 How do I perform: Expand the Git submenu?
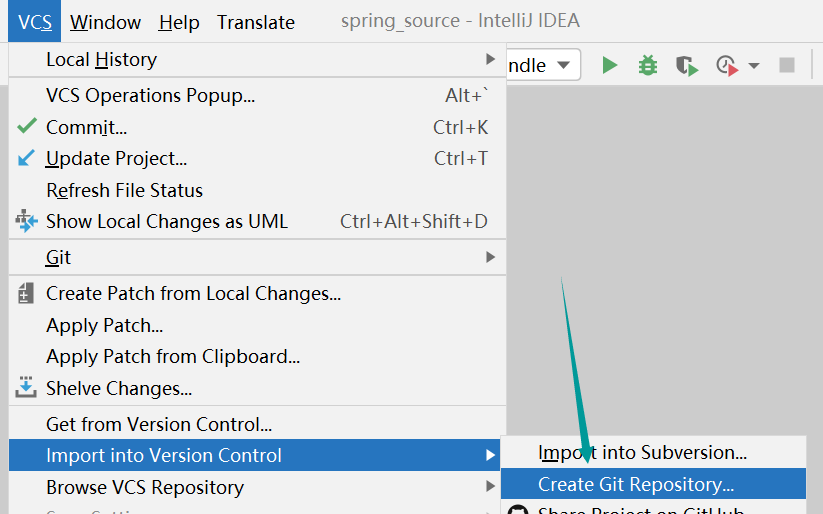257,257
